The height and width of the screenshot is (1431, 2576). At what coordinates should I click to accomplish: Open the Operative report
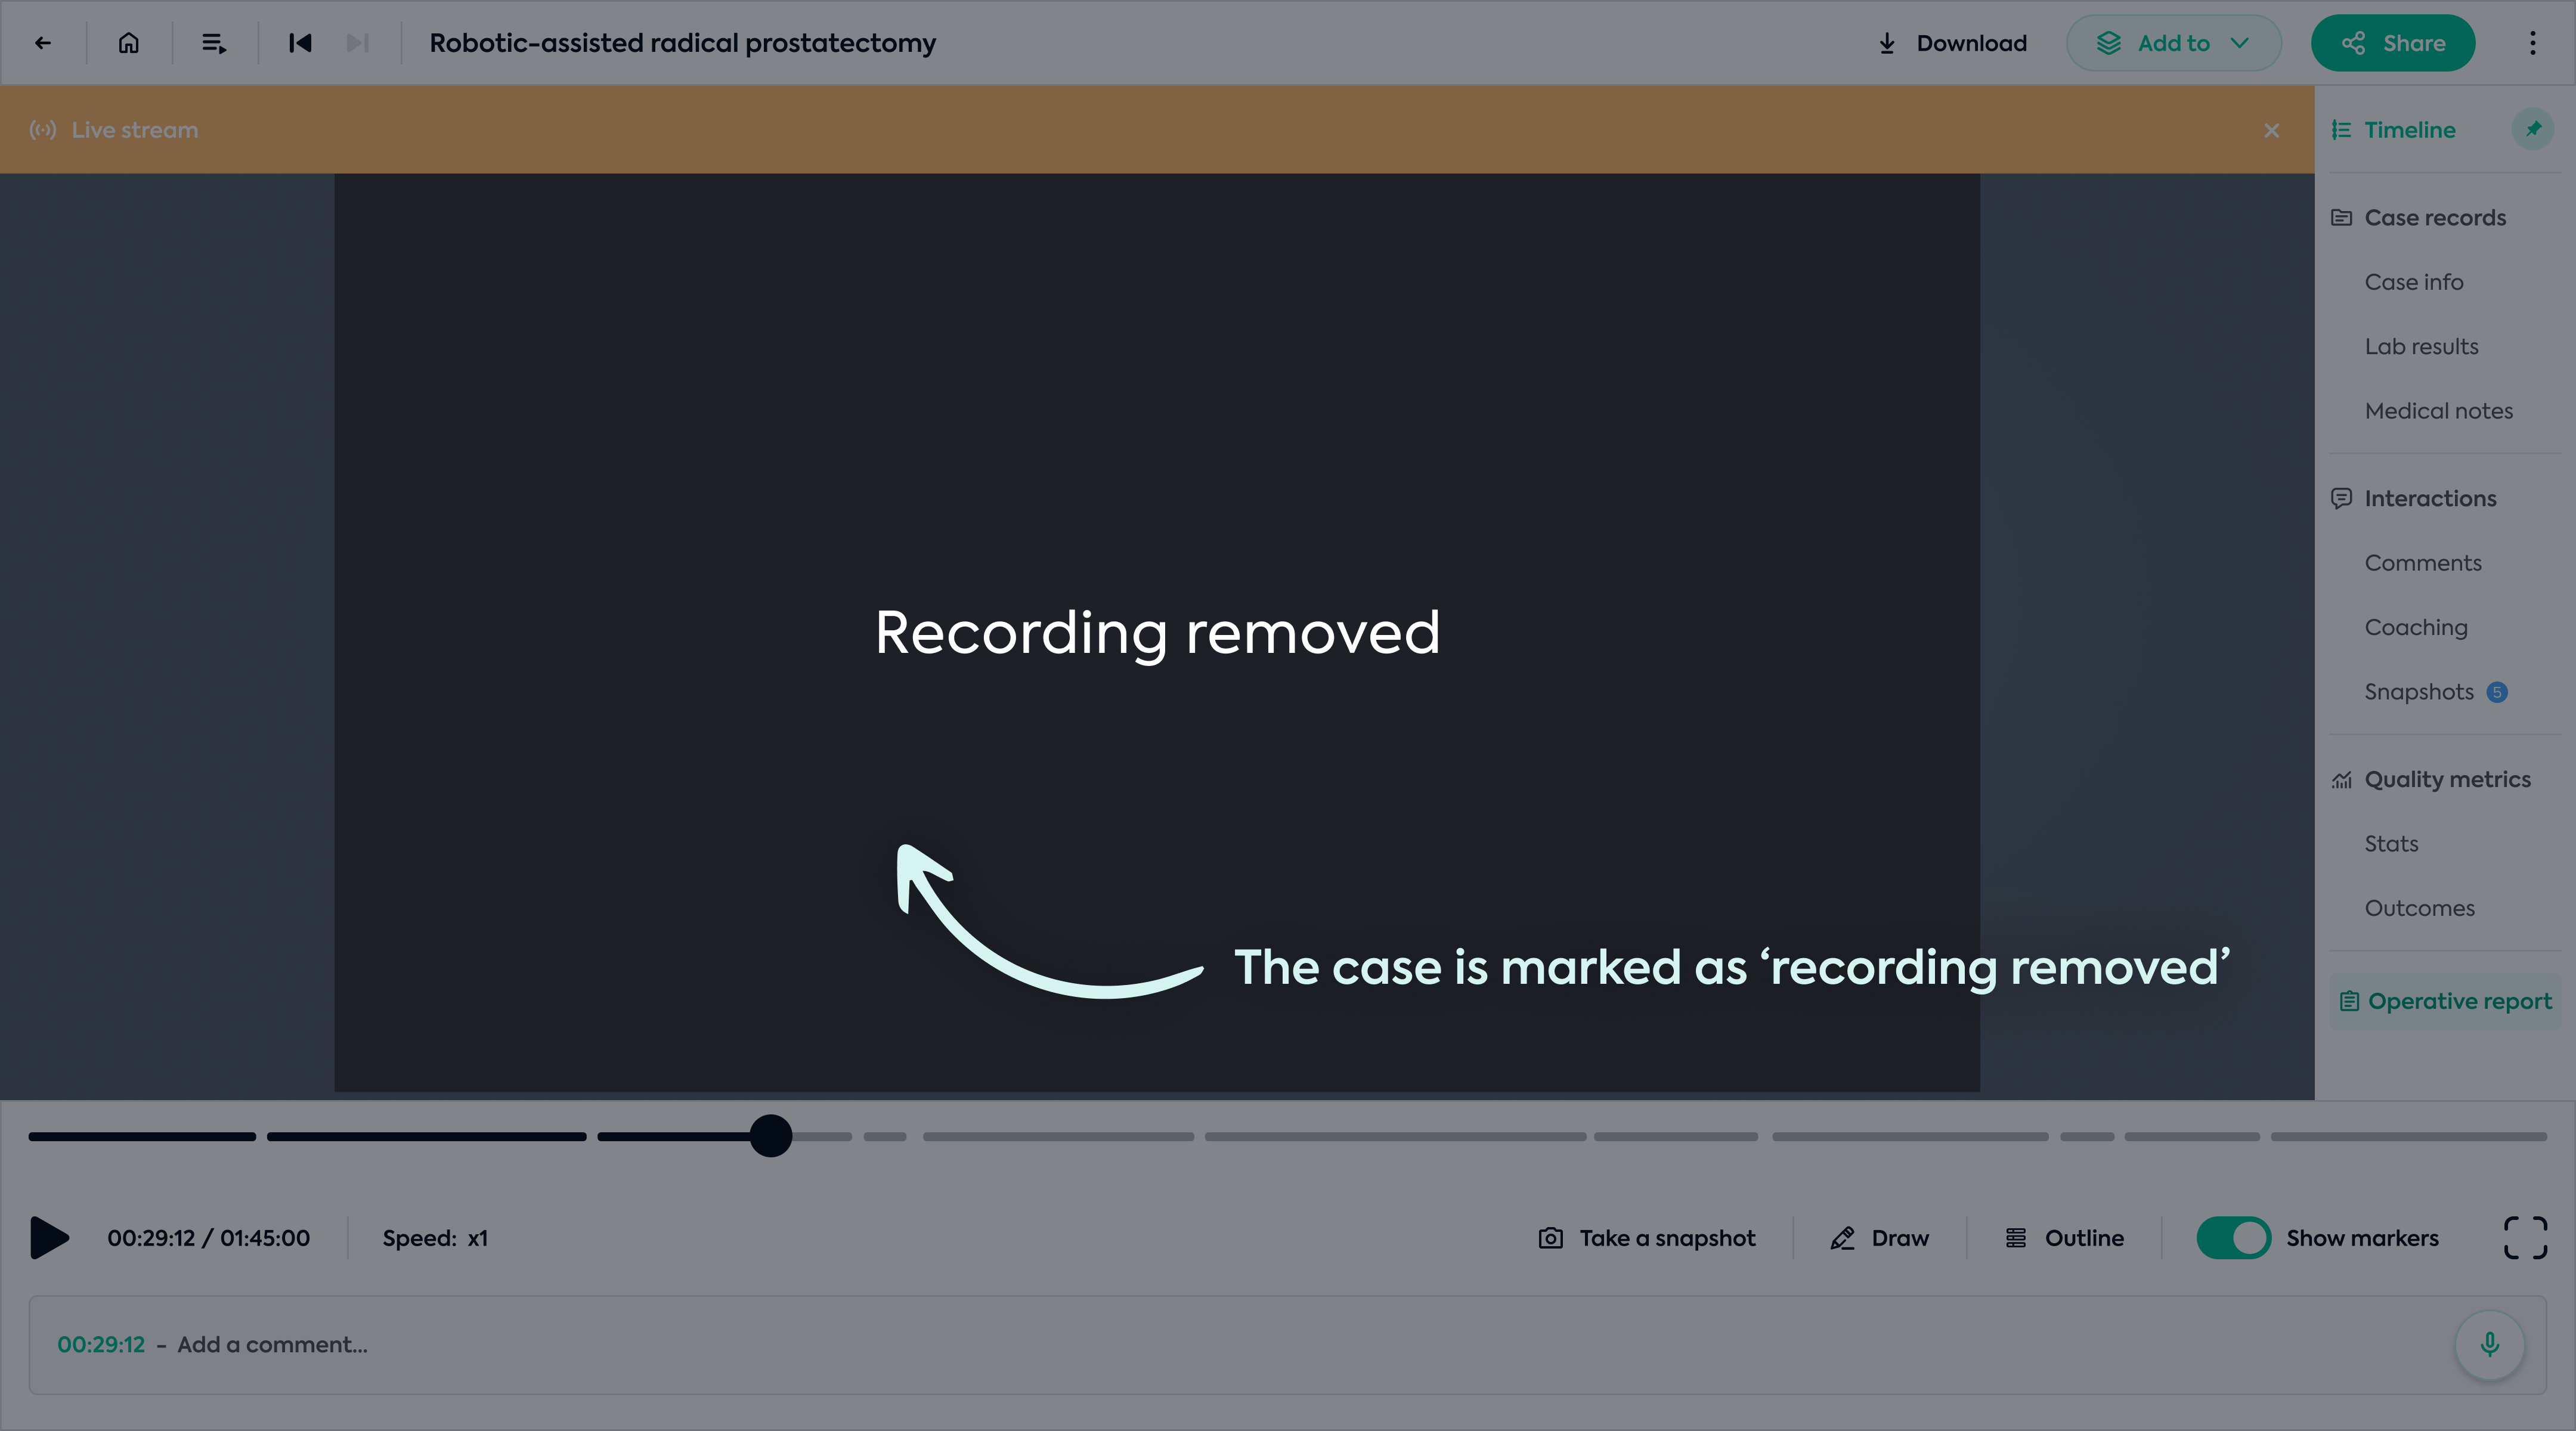click(2445, 1001)
